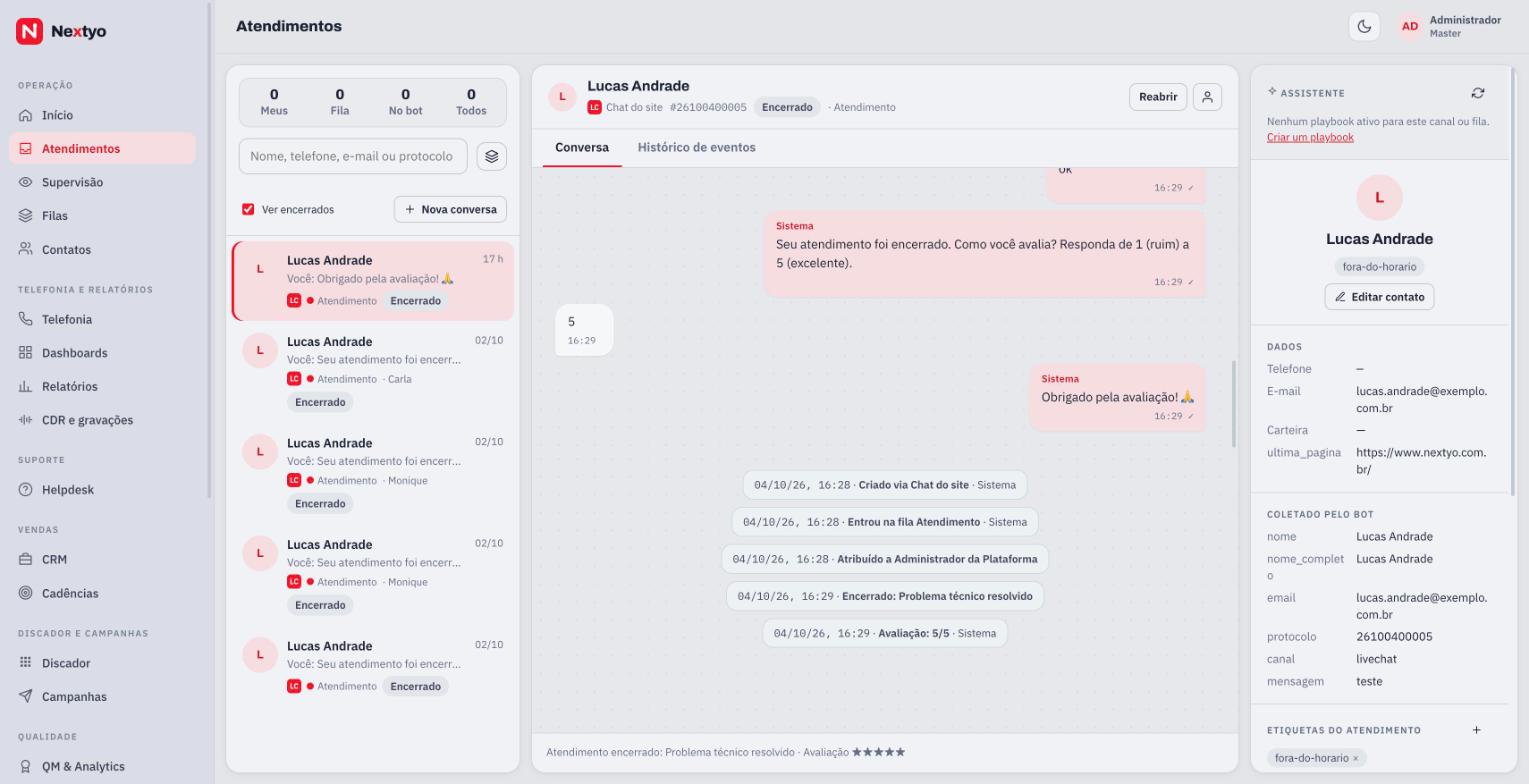This screenshot has height=784, width=1529.
Task: Click the Avaliação: 5/5 event entry
Action: tap(885, 633)
